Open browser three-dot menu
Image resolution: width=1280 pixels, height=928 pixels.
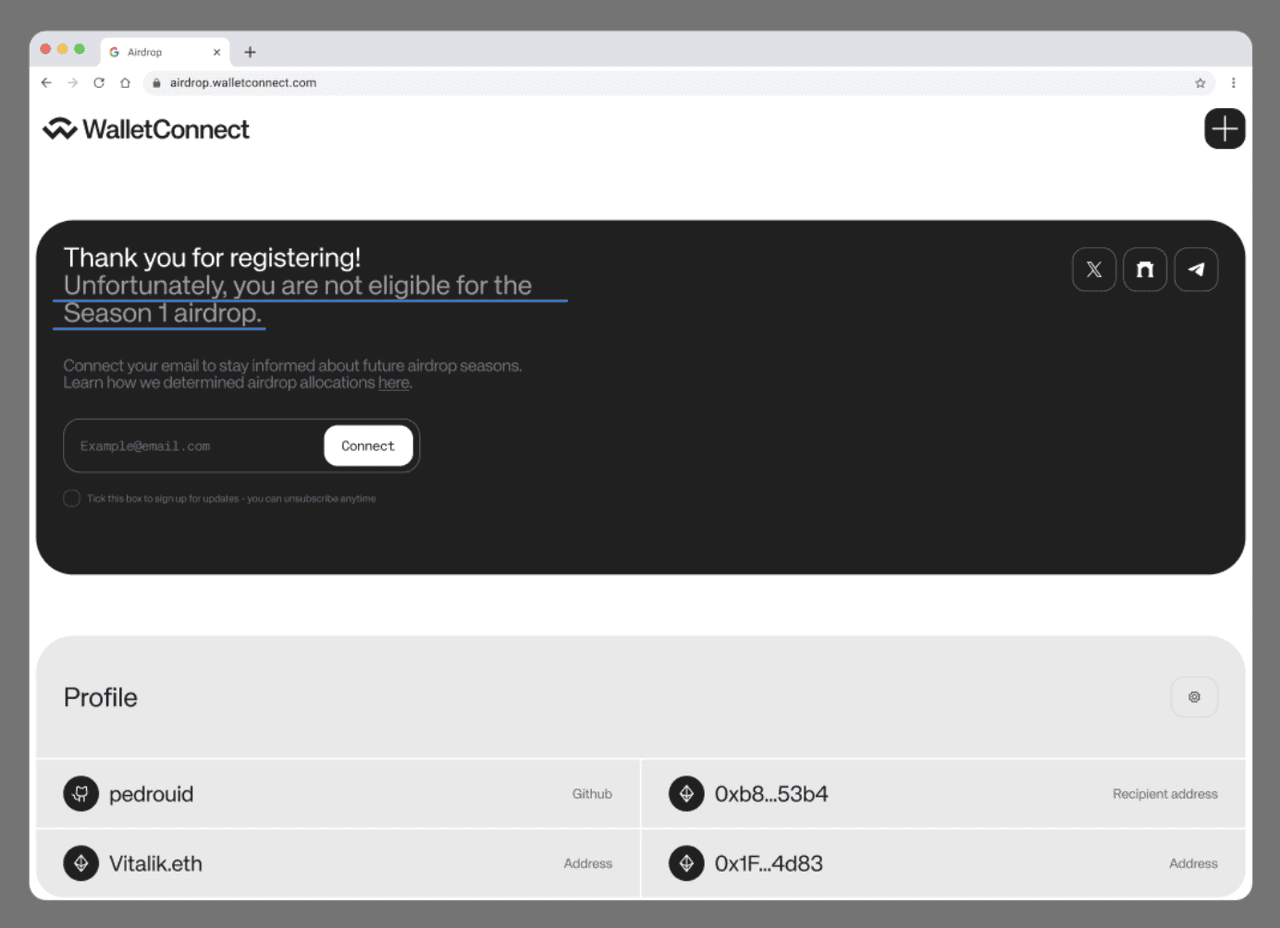pyautogui.click(x=1233, y=83)
